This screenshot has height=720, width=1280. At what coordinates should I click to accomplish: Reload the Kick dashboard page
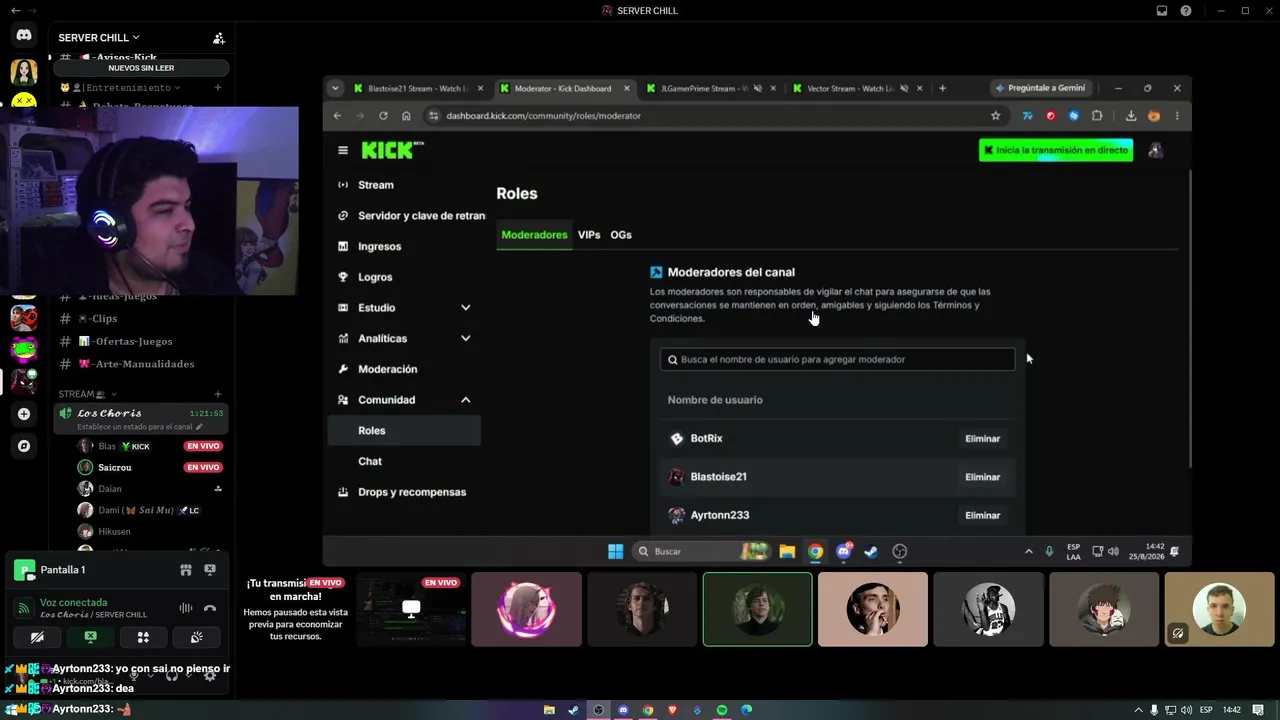[383, 116]
